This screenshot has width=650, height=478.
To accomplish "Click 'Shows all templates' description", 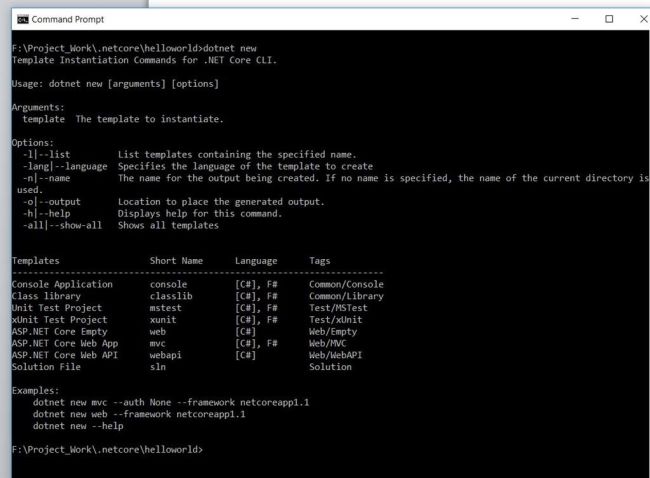I will pyautogui.click(x=168, y=226).
